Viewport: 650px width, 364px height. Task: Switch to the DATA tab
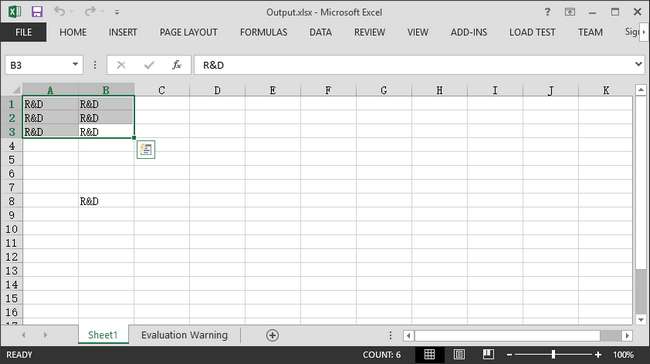click(x=320, y=32)
